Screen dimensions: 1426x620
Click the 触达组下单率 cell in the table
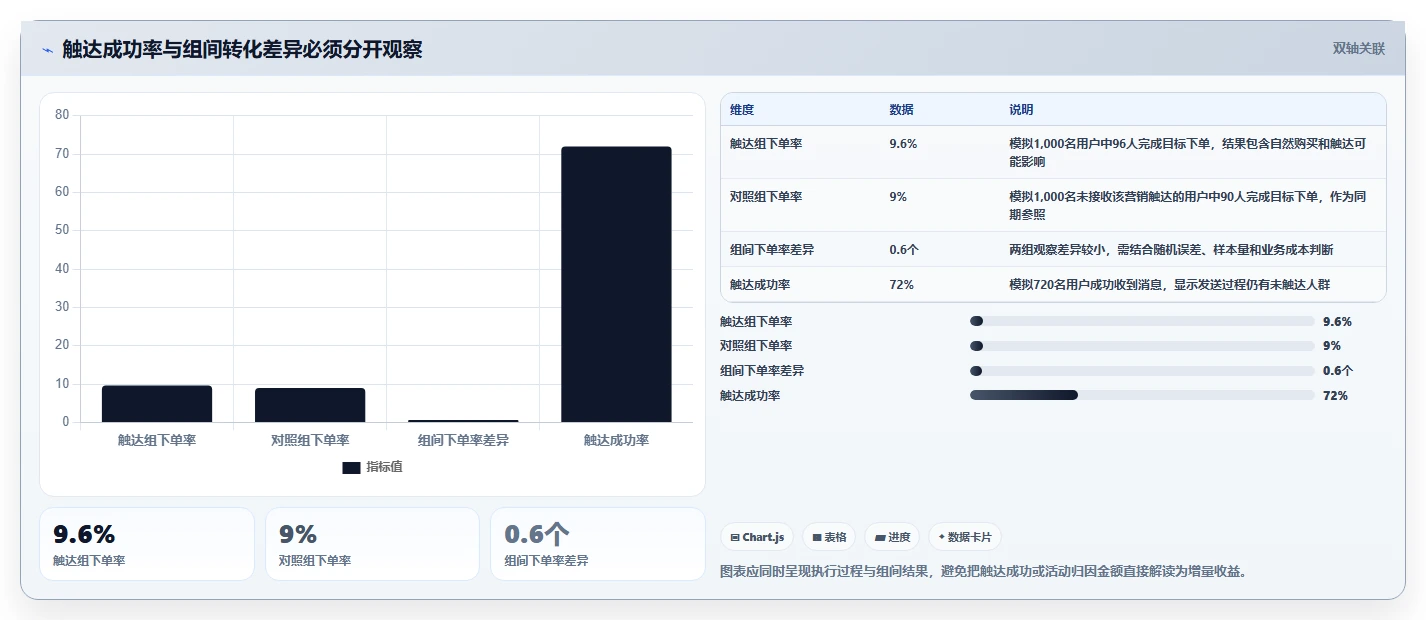point(766,144)
